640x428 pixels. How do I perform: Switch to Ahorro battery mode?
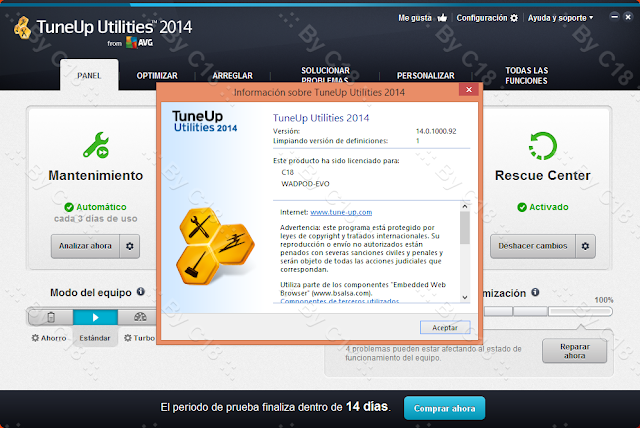(51, 317)
